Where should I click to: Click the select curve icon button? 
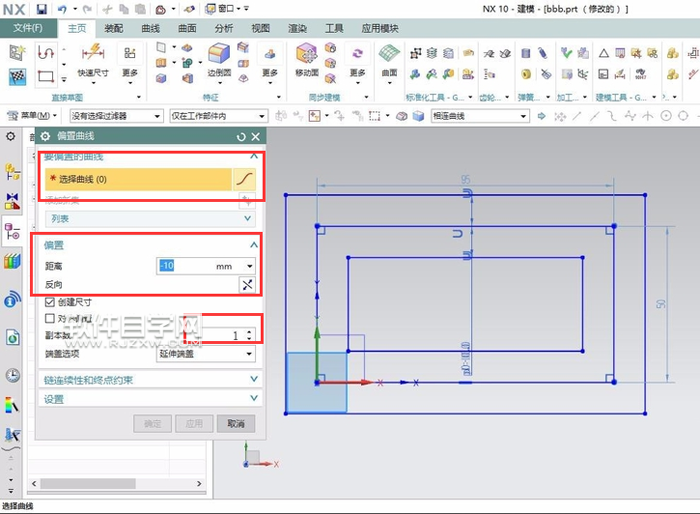pos(245,179)
